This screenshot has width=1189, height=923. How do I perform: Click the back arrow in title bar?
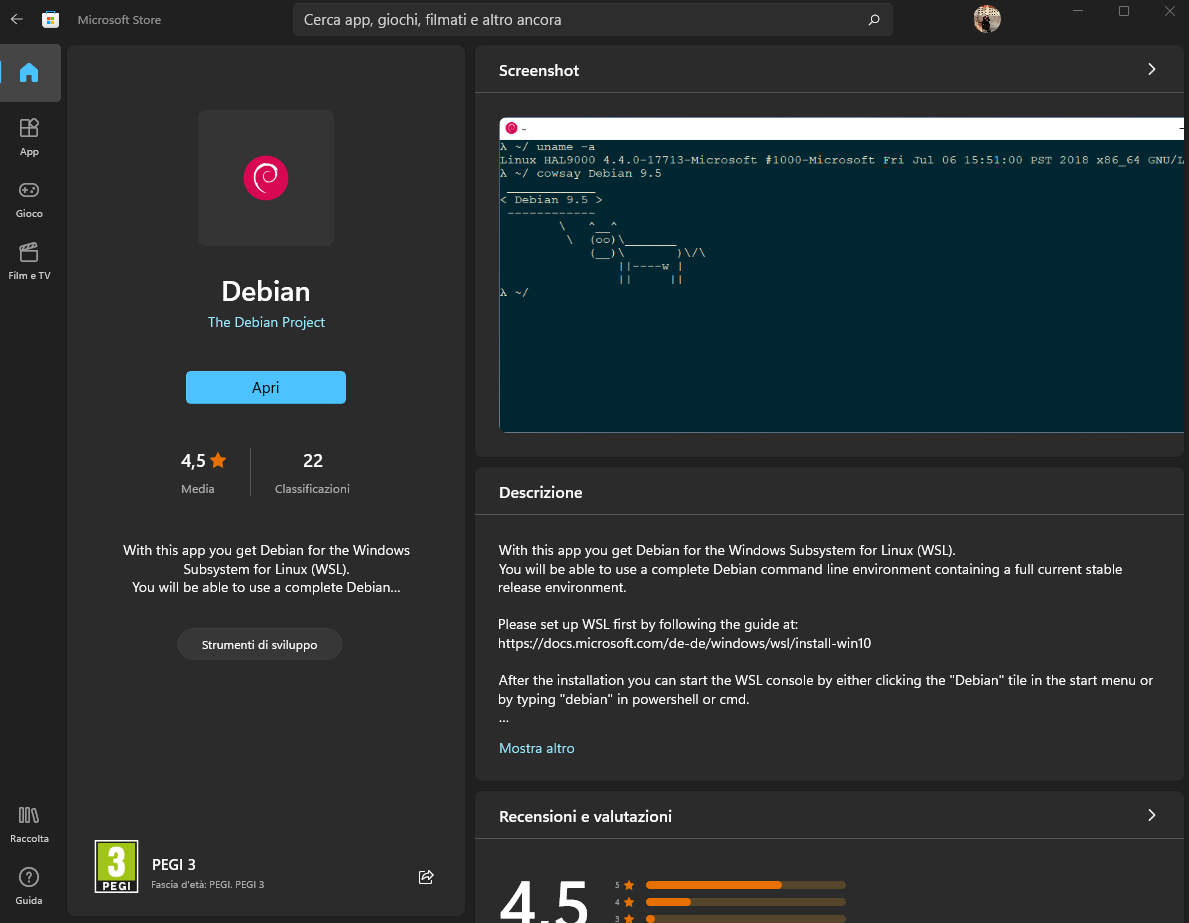point(17,19)
